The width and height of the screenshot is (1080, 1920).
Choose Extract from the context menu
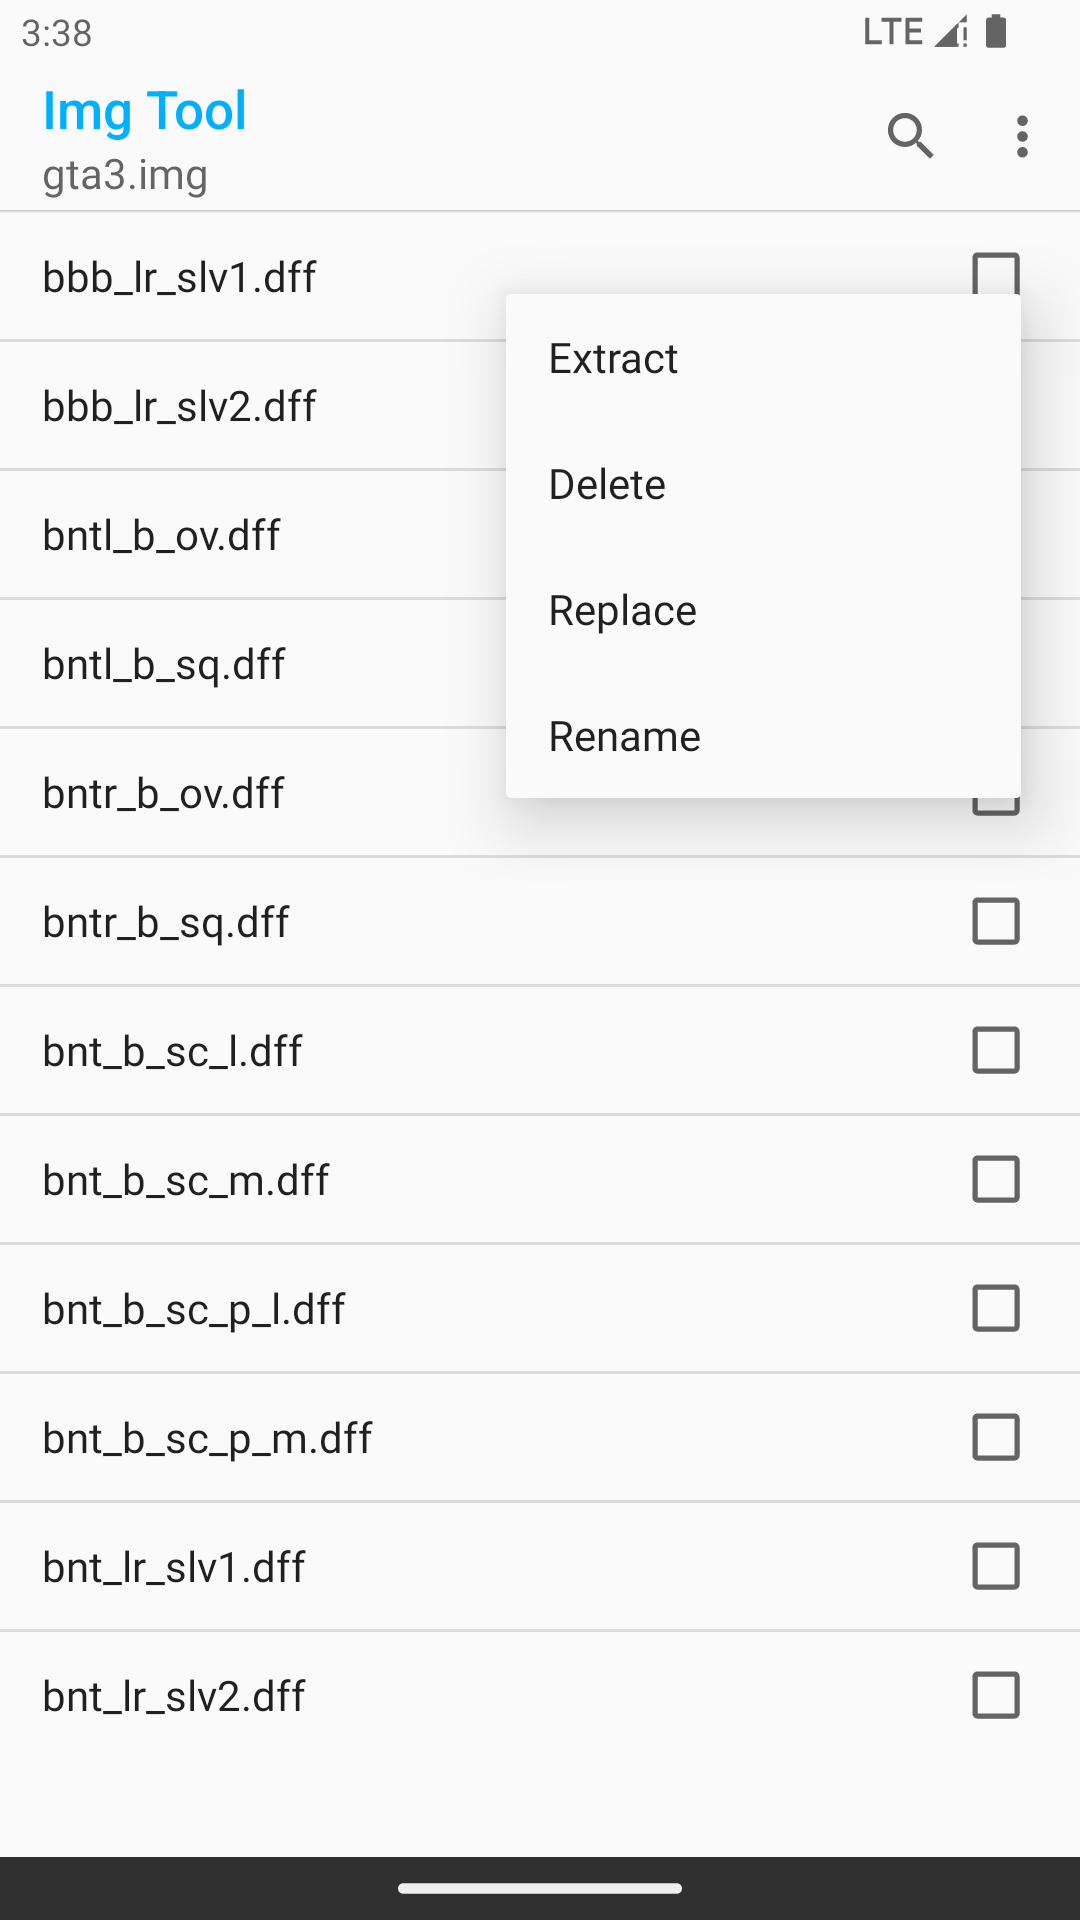(613, 359)
